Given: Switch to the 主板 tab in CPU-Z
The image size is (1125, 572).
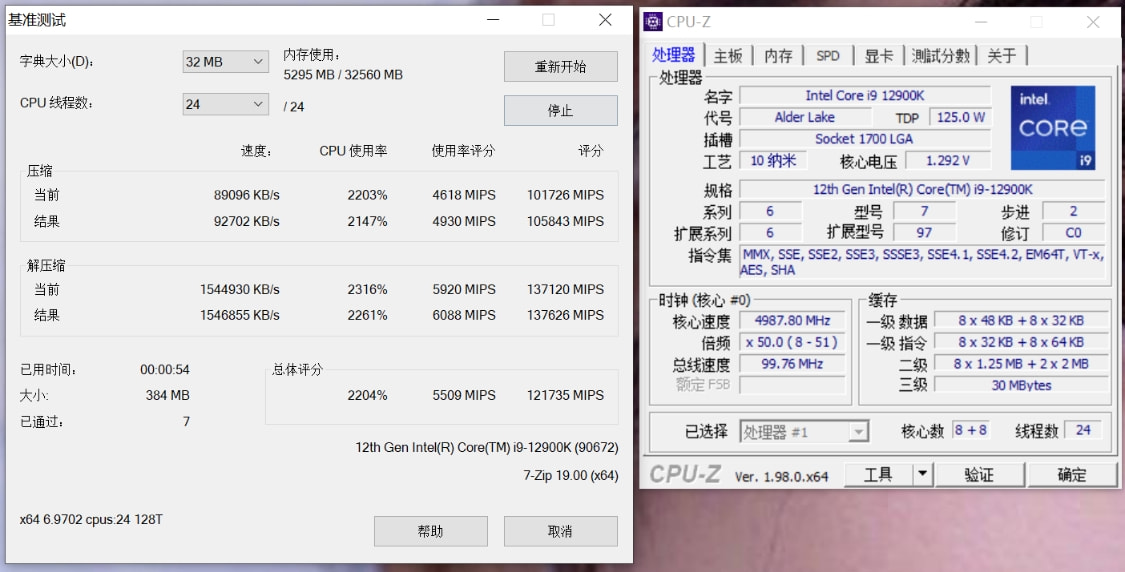Looking at the screenshot, I should [728, 55].
